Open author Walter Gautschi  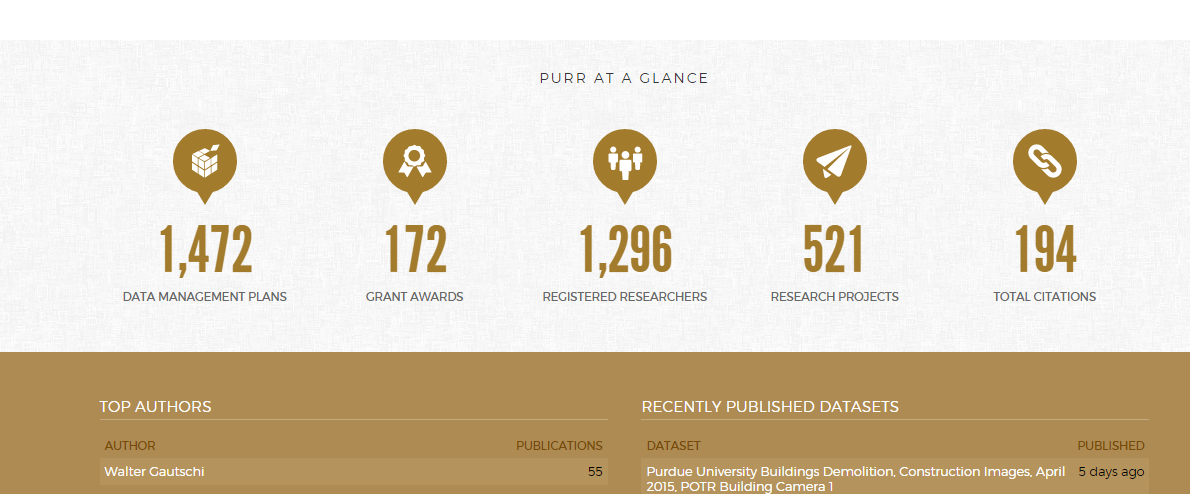pos(154,472)
